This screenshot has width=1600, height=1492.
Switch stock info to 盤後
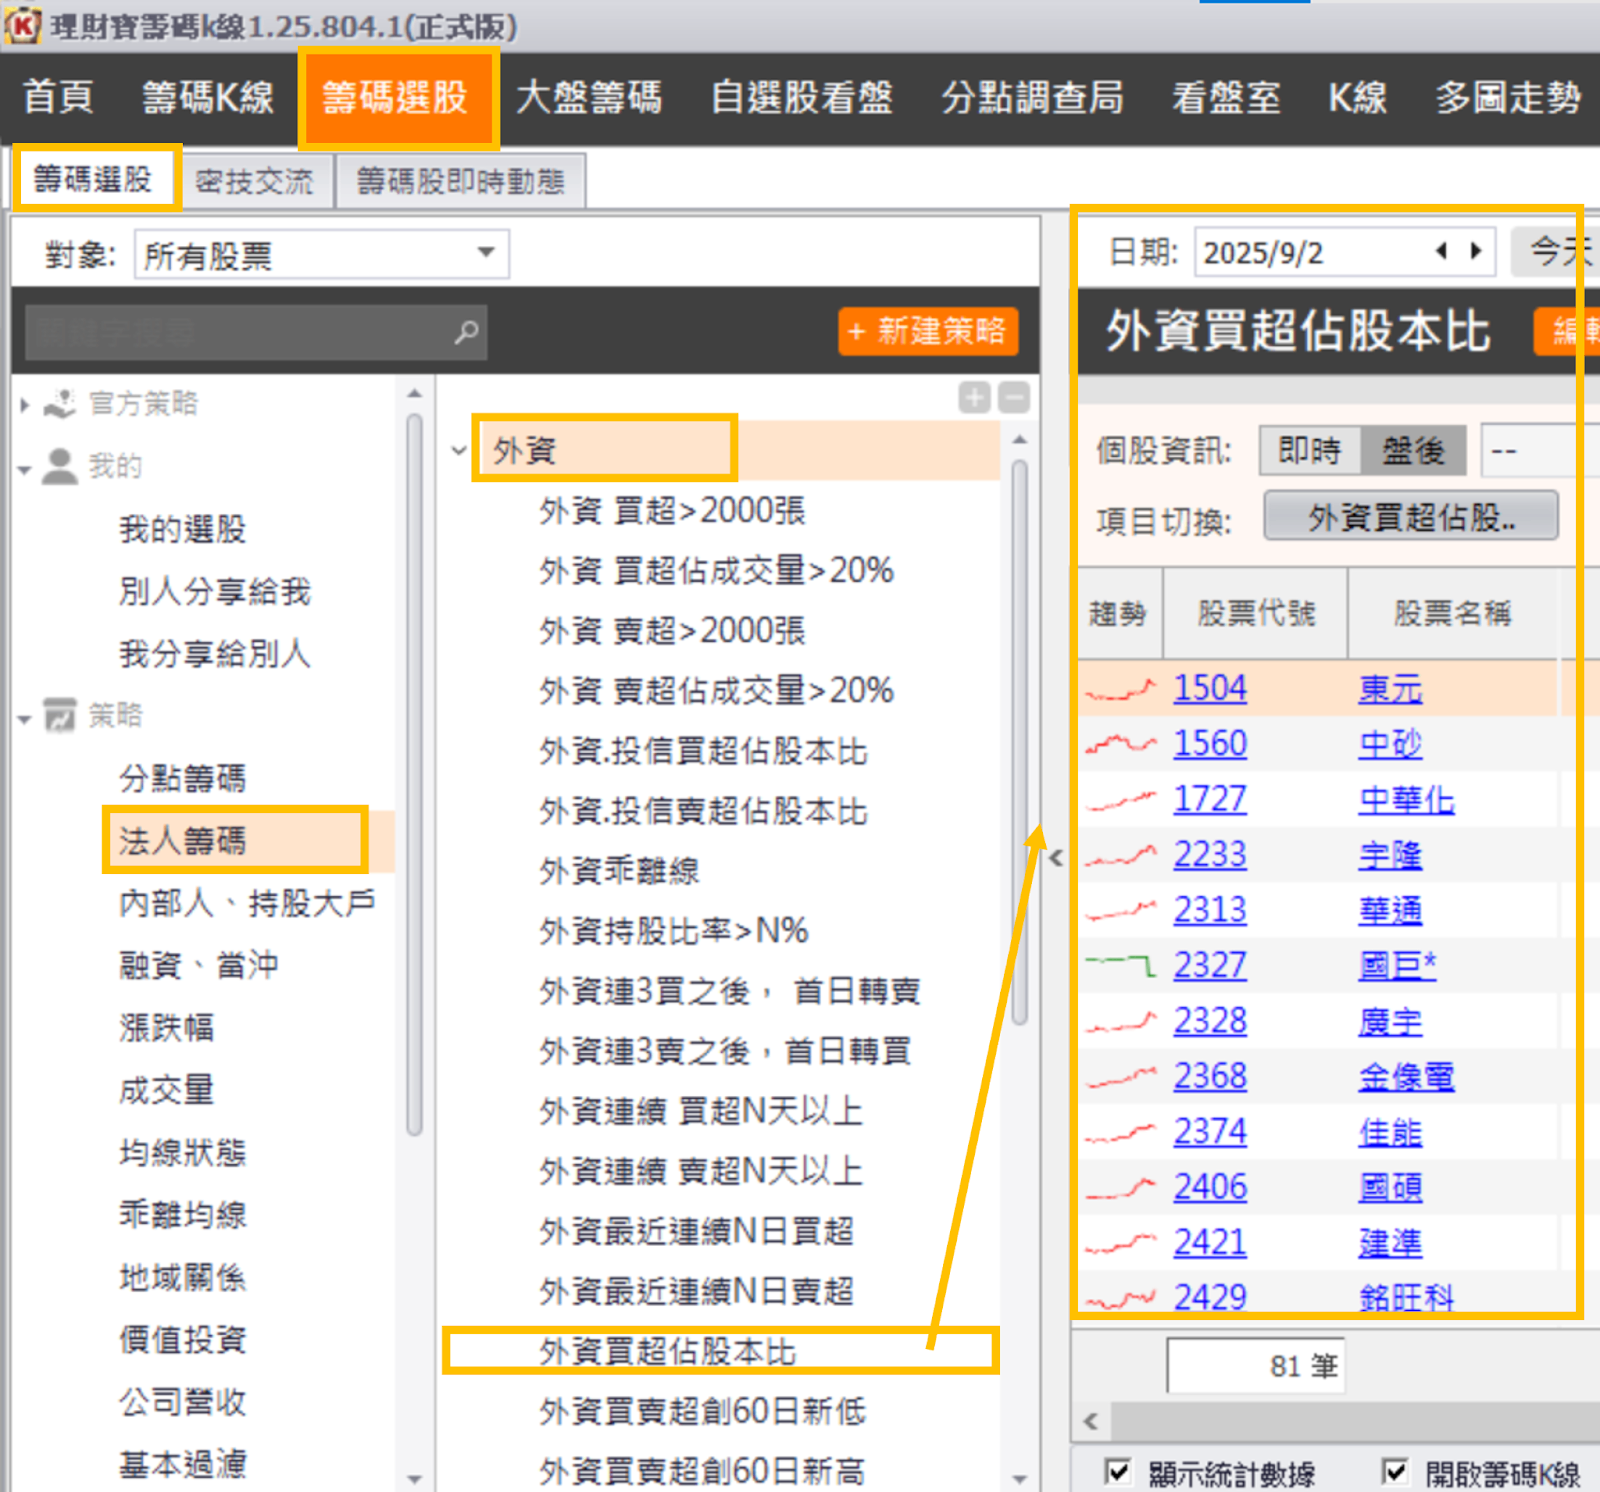[1413, 451]
